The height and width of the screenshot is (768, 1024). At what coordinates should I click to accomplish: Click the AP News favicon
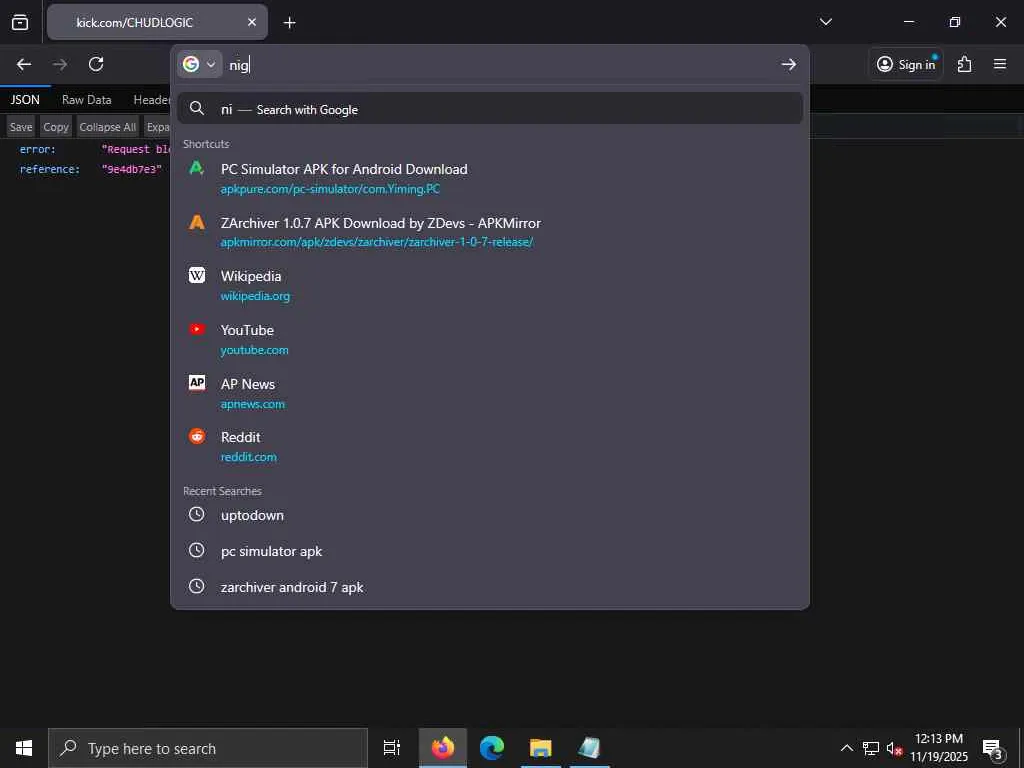[x=197, y=382]
